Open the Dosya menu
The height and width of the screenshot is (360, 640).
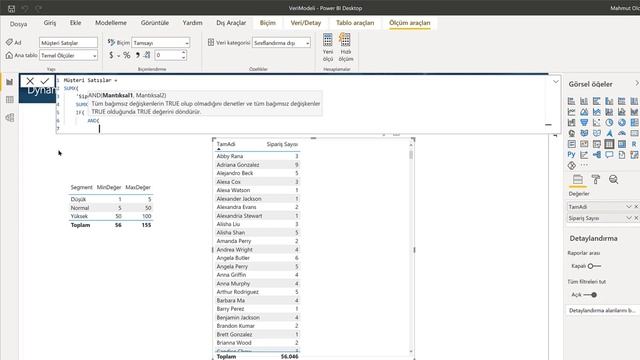pyautogui.click(x=18, y=24)
